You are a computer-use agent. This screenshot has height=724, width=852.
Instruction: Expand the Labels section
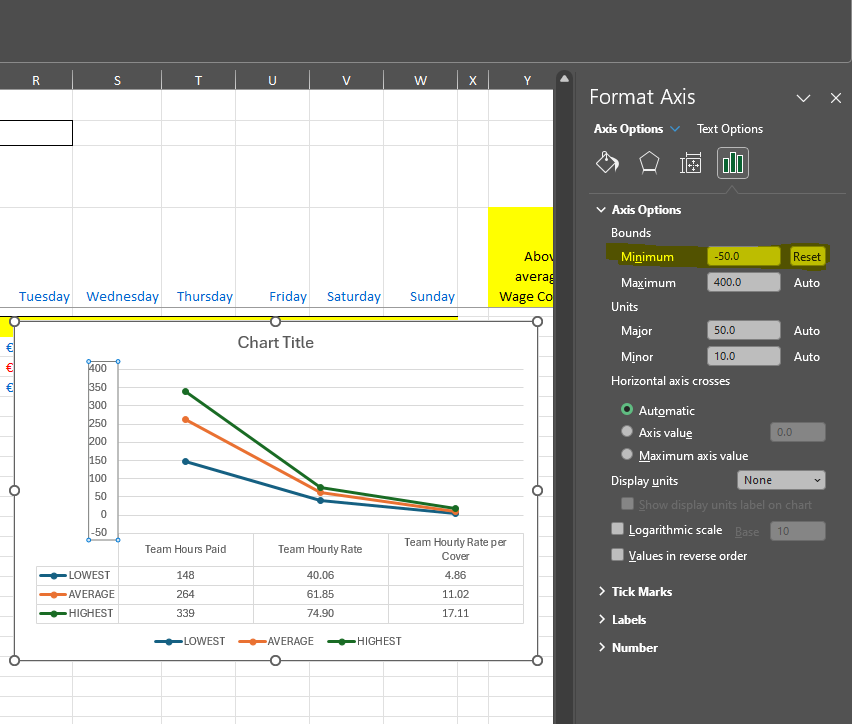[628, 619]
